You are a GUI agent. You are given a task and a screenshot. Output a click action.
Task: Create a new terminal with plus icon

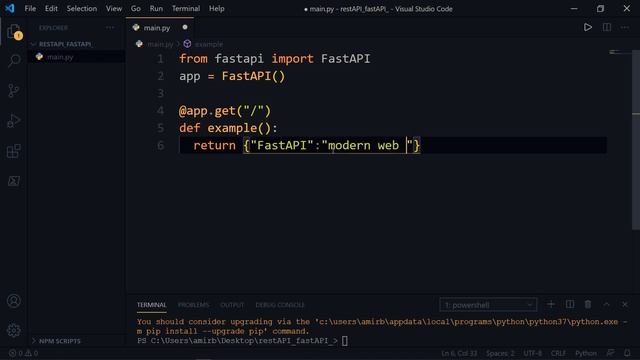(x=551, y=304)
